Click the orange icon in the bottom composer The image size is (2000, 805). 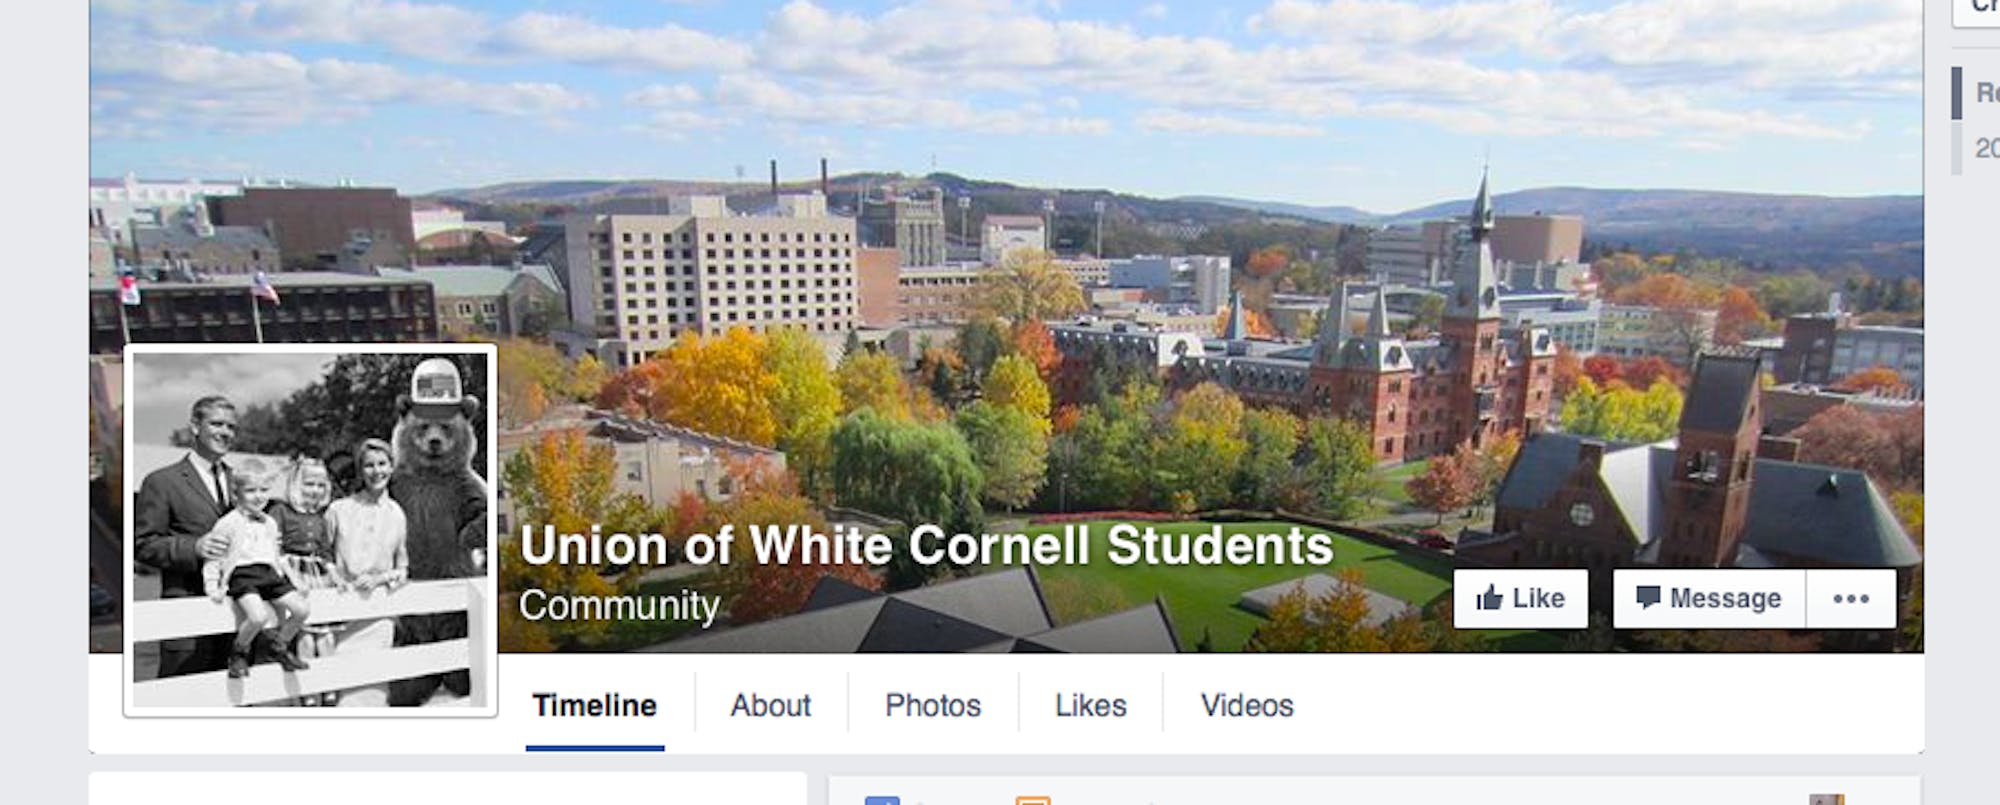pyautogui.click(x=1033, y=799)
